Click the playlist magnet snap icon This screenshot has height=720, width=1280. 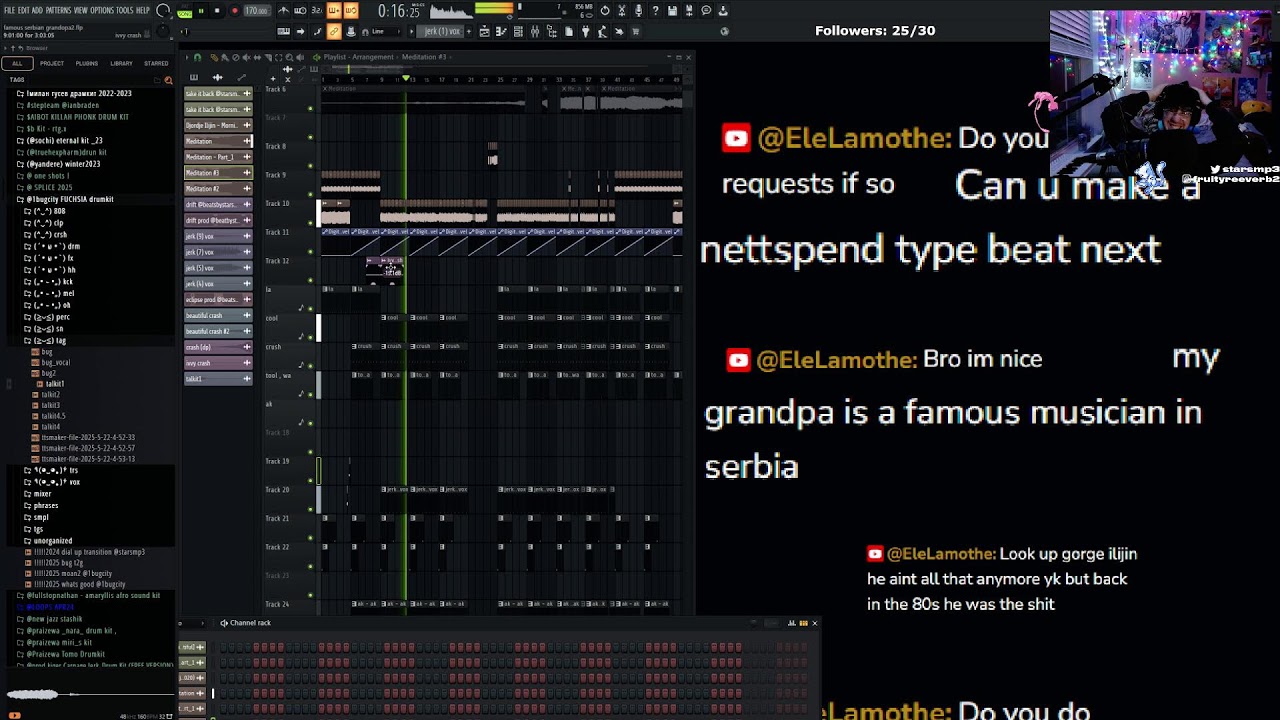196,57
